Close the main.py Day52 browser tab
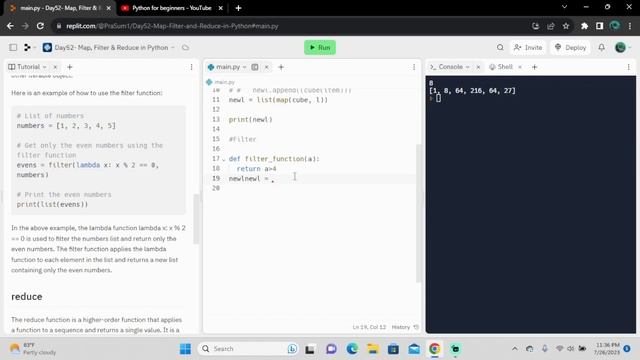 pyautogui.click(x=109, y=8)
